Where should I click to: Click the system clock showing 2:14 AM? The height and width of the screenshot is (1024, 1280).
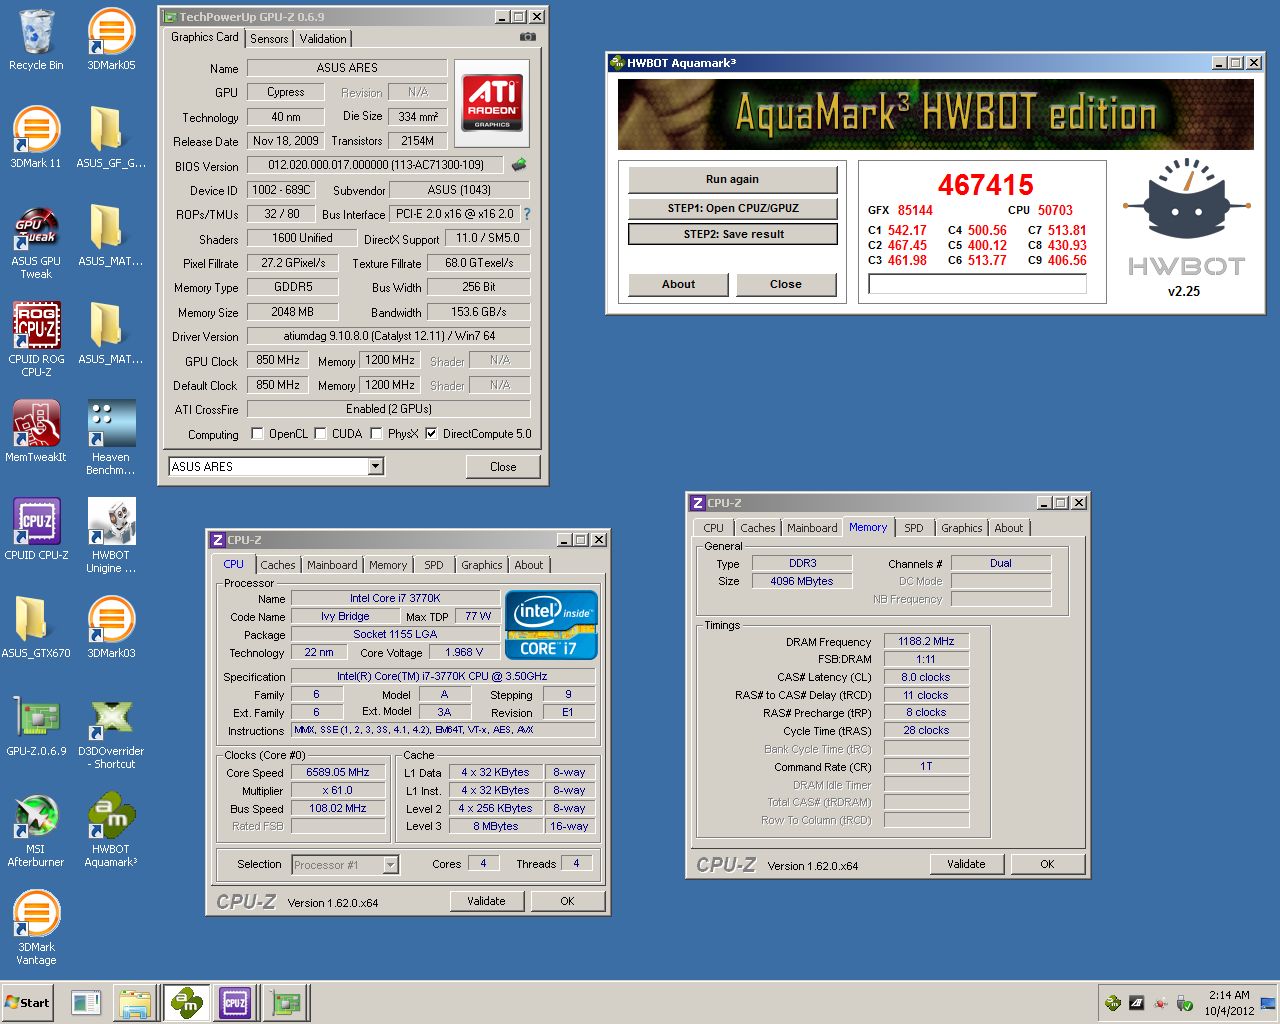(1228, 995)
